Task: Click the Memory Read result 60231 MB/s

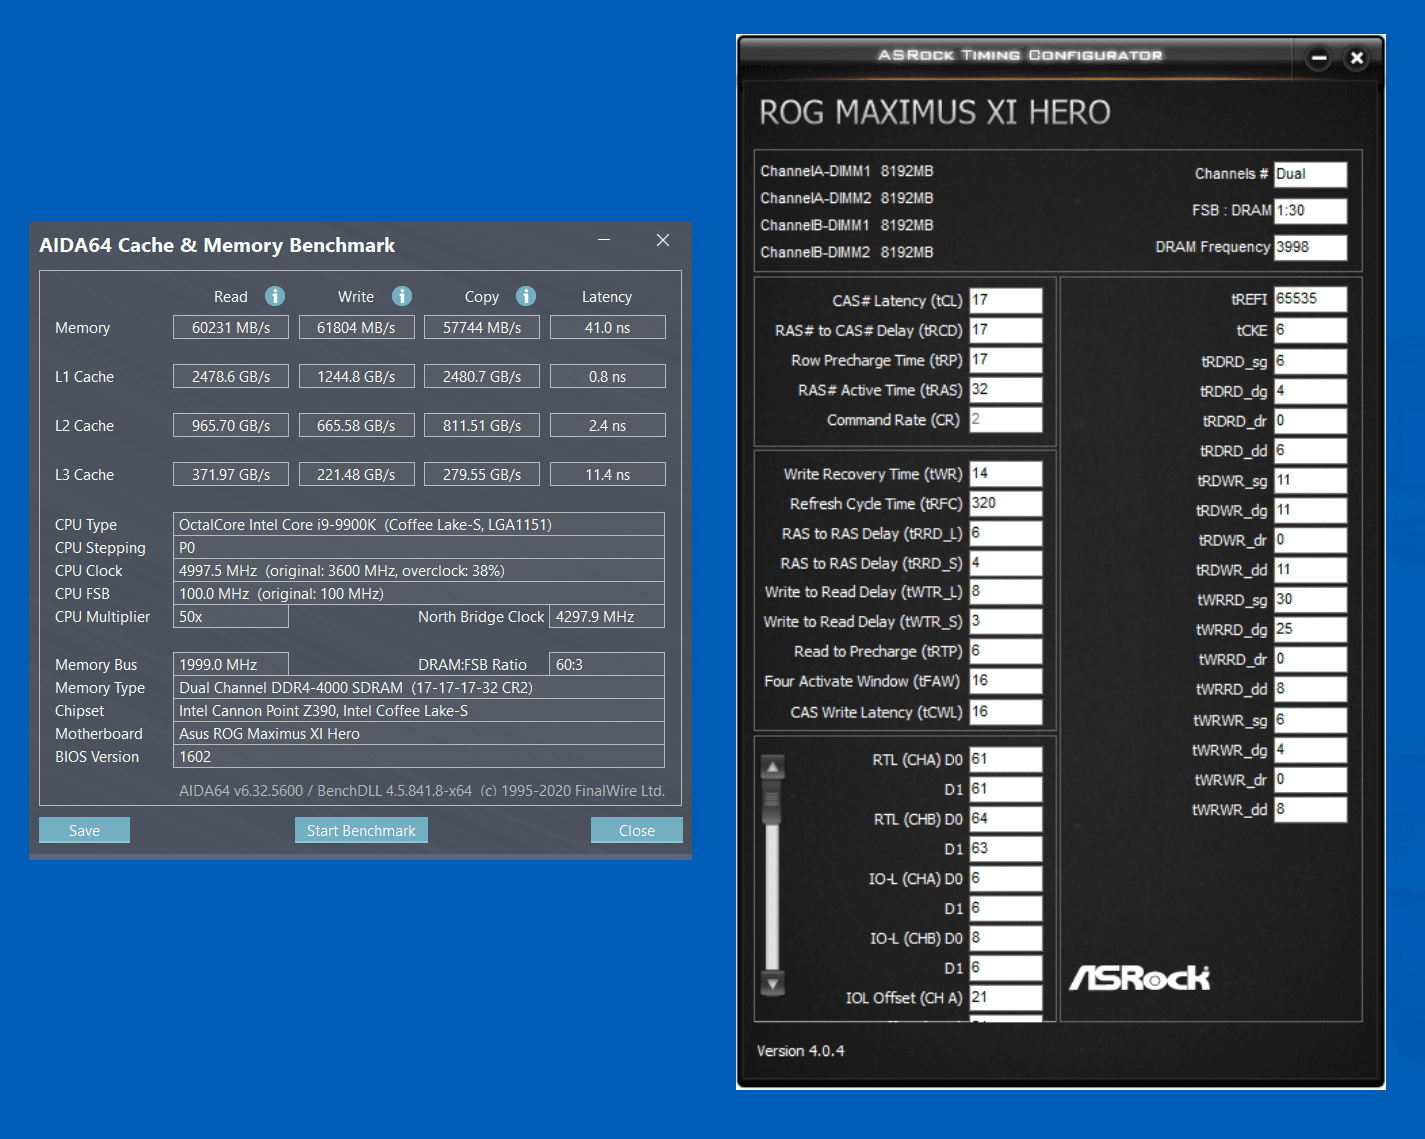Action: pos(231,327)
